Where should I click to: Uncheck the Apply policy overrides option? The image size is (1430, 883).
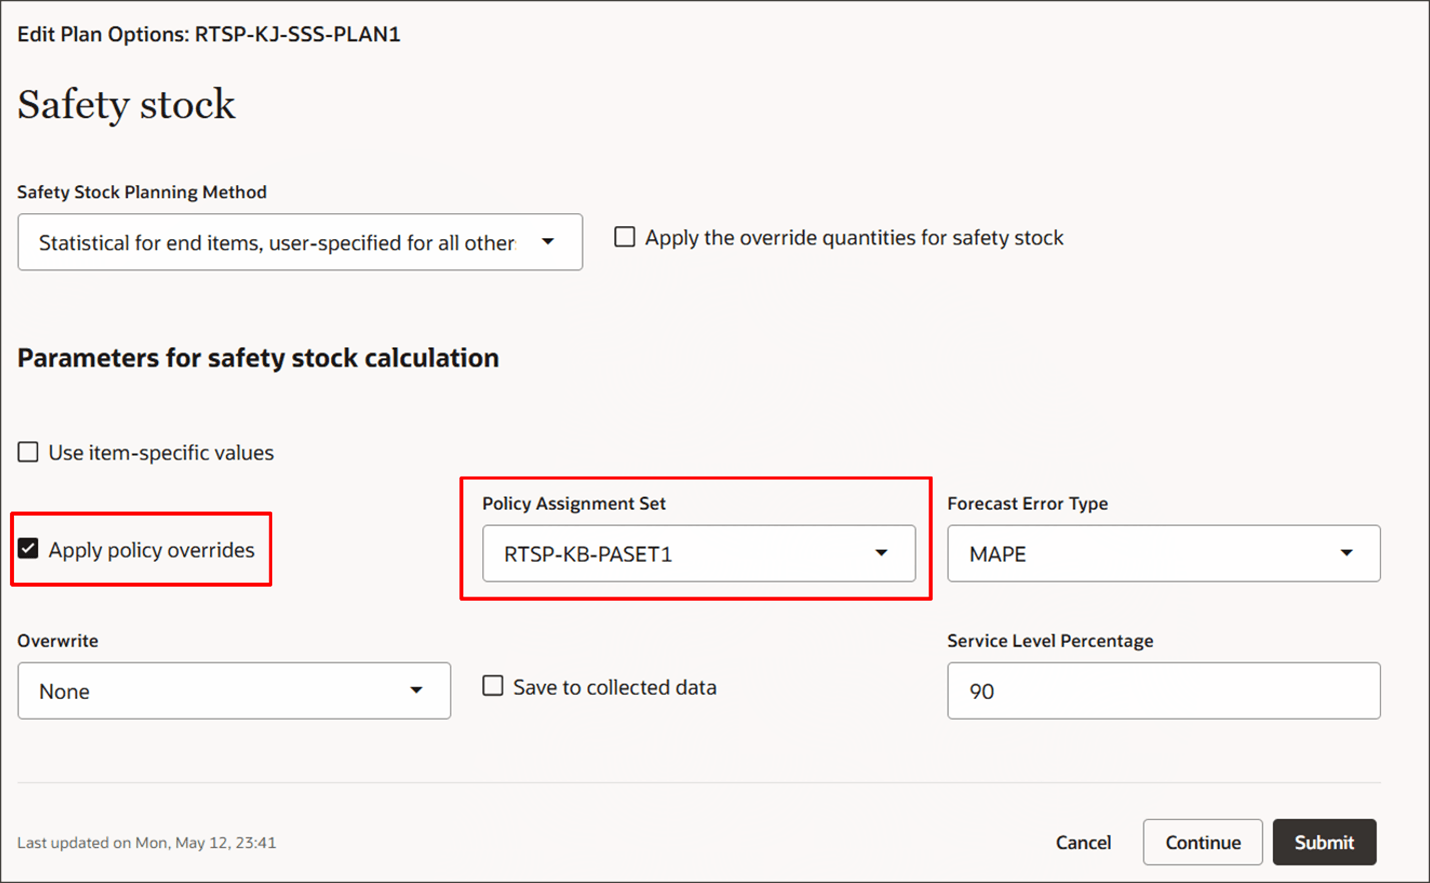point(28,547)
